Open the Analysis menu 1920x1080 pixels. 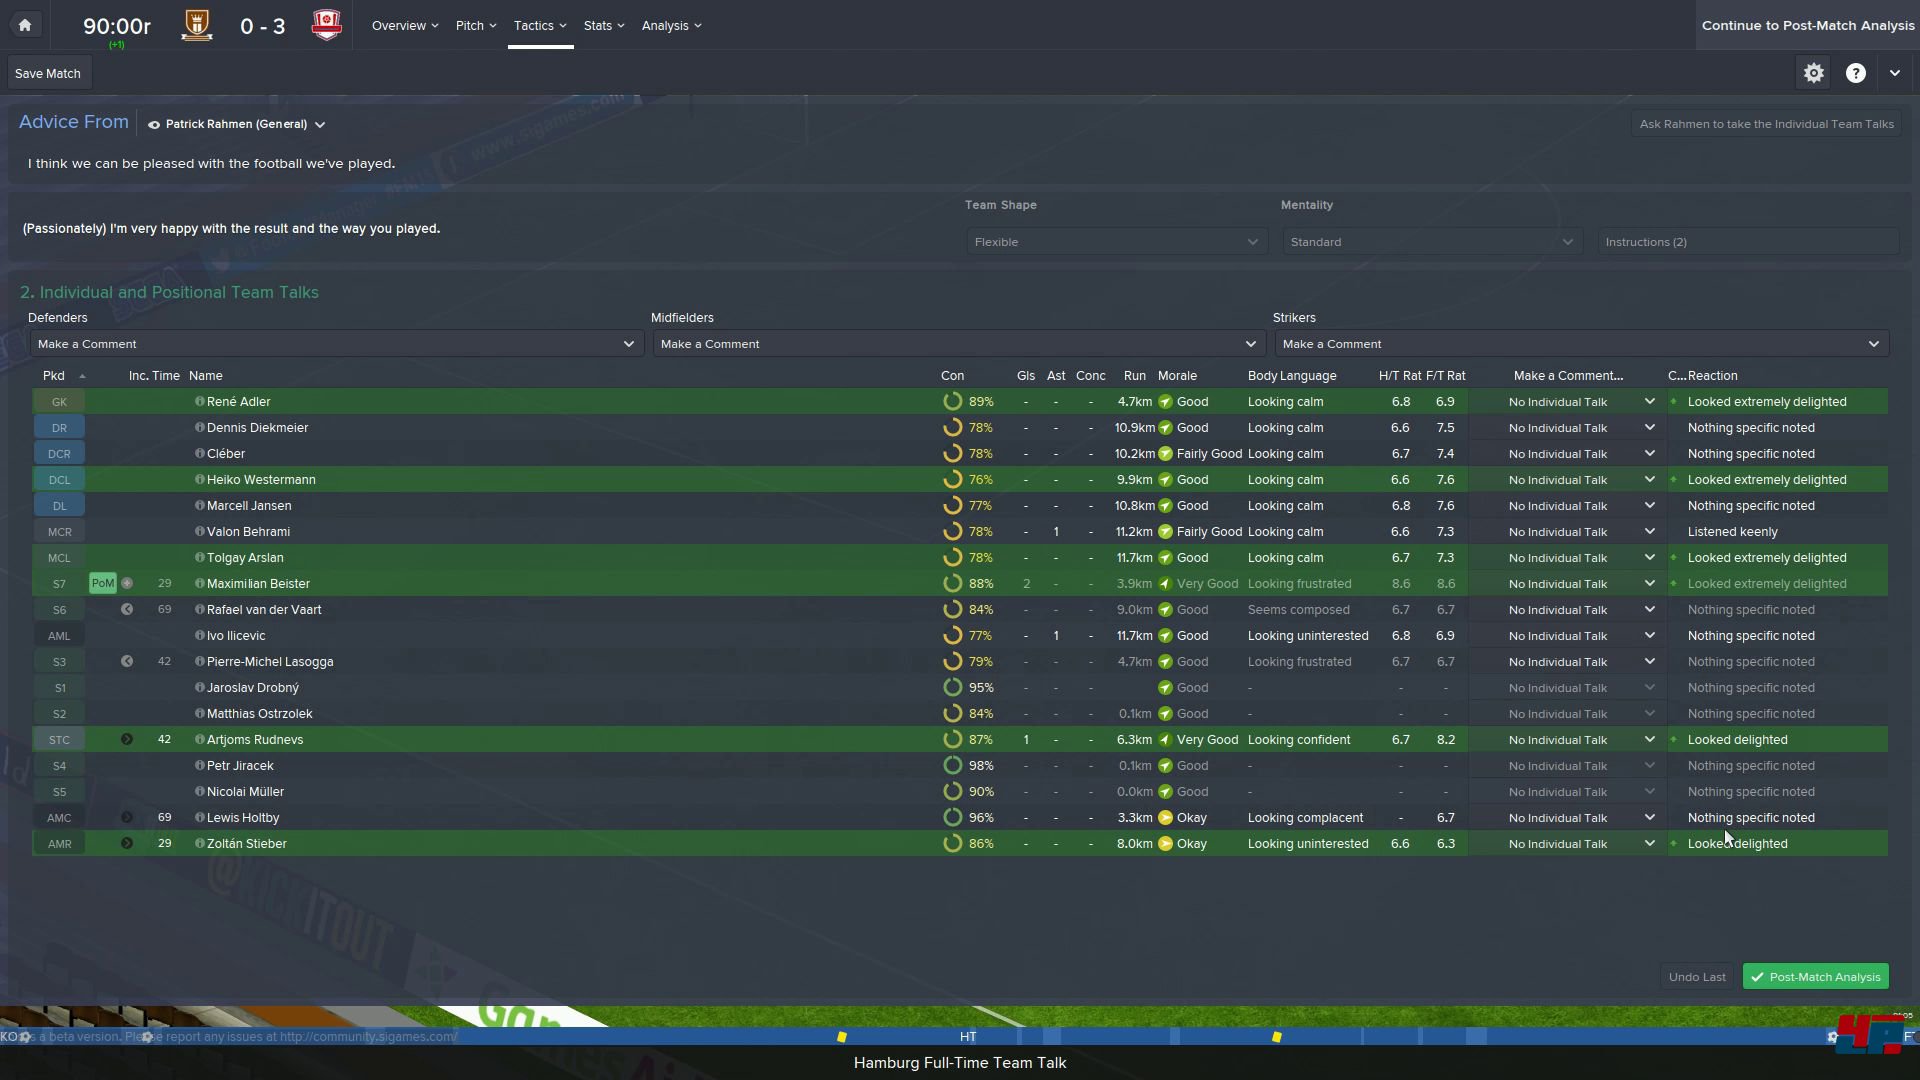pos(671,25)
